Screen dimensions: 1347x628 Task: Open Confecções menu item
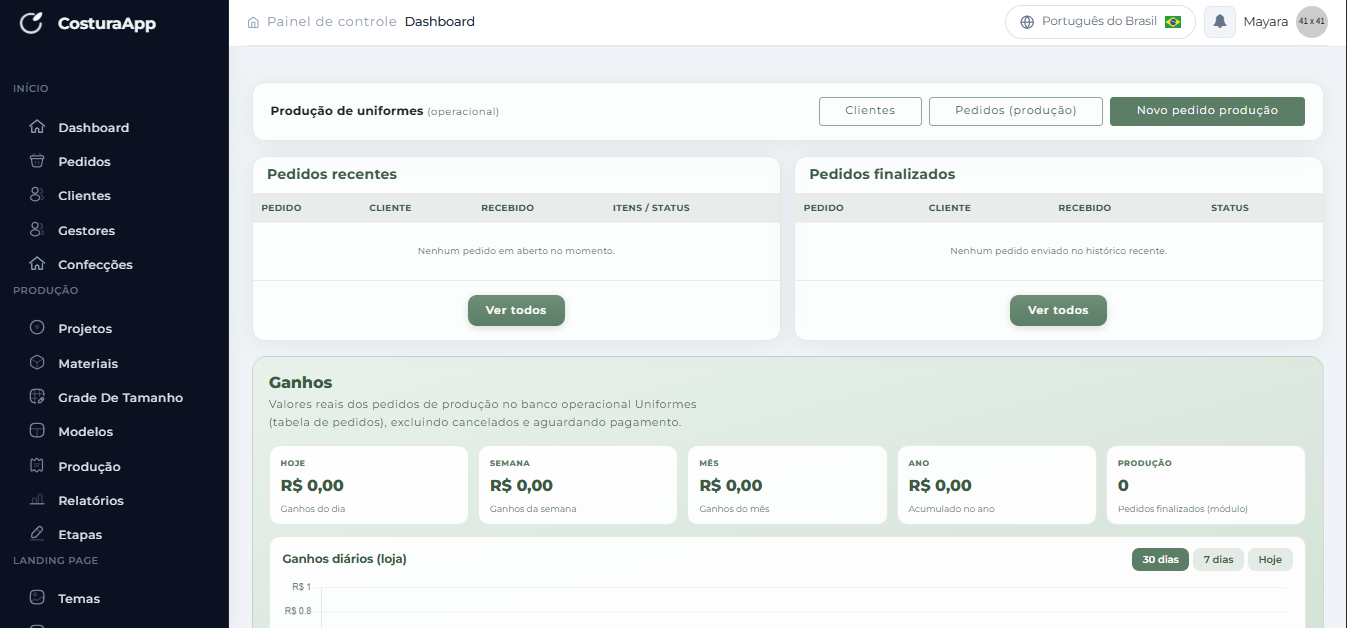click(x=95, y=265)
